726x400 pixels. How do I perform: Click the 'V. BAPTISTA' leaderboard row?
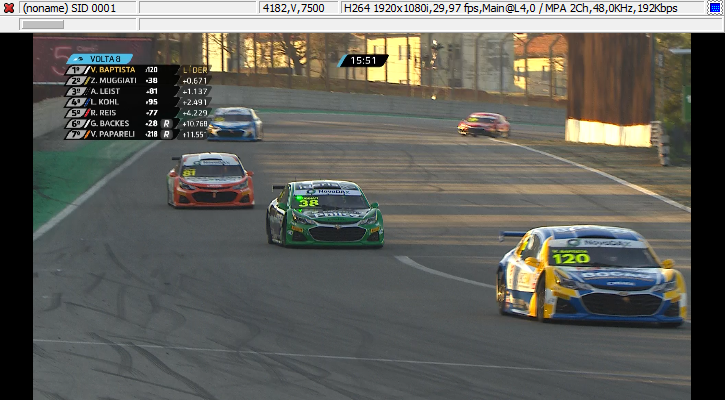click(138, 70)
